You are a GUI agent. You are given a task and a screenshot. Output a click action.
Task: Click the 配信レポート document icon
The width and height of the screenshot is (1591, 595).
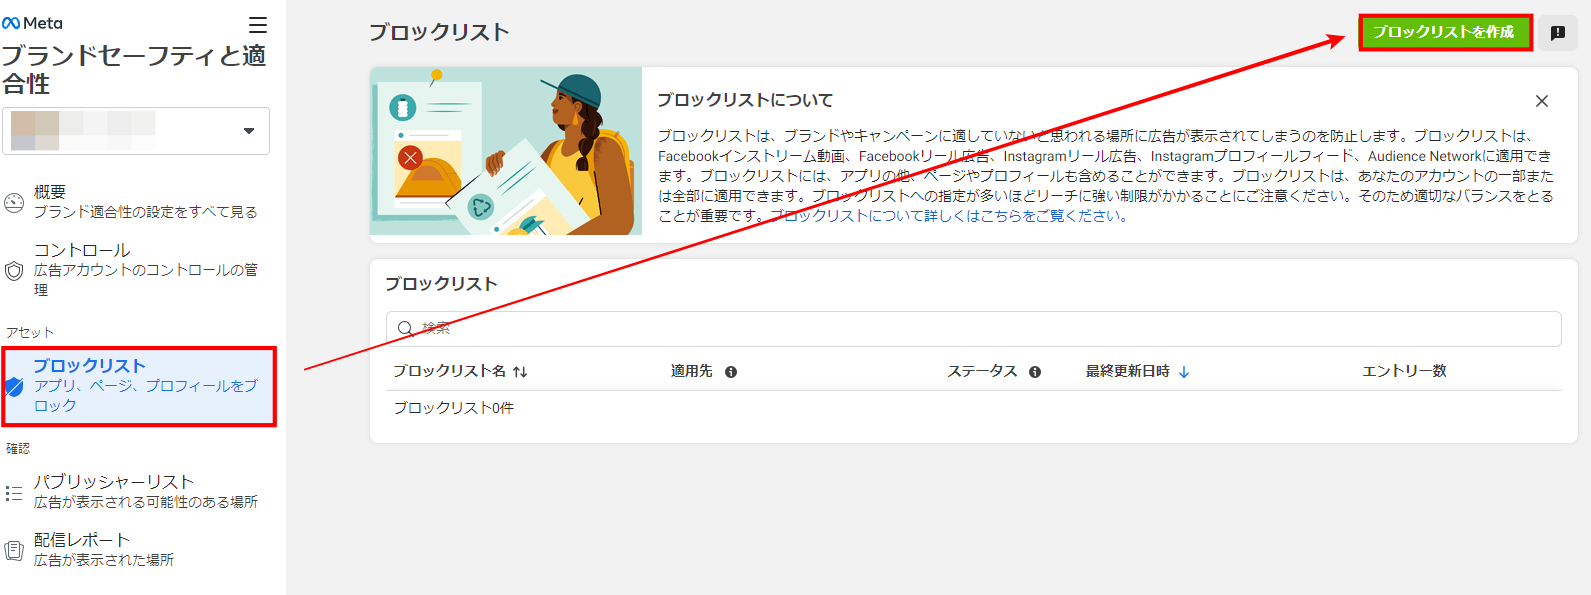click(14, 550)
